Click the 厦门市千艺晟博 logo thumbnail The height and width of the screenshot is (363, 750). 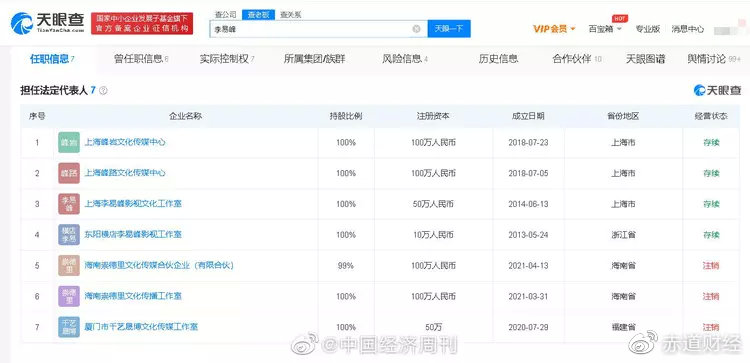(x=69, y=327)
